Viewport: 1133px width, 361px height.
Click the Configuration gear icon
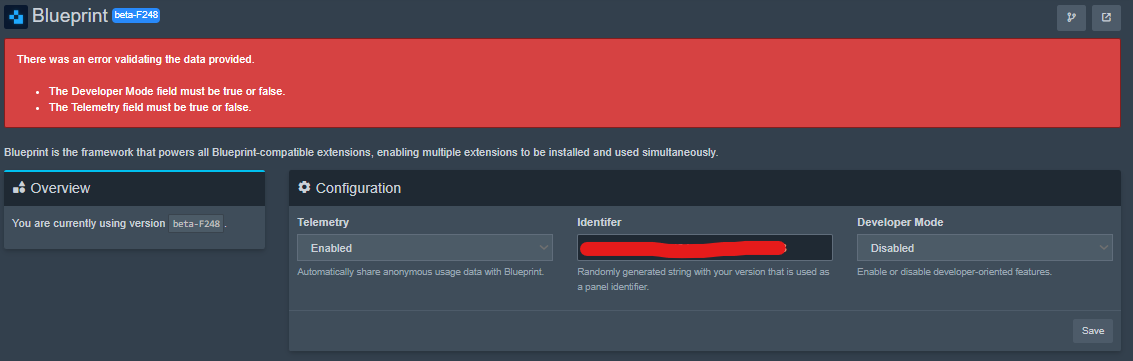tap(304, 188)
